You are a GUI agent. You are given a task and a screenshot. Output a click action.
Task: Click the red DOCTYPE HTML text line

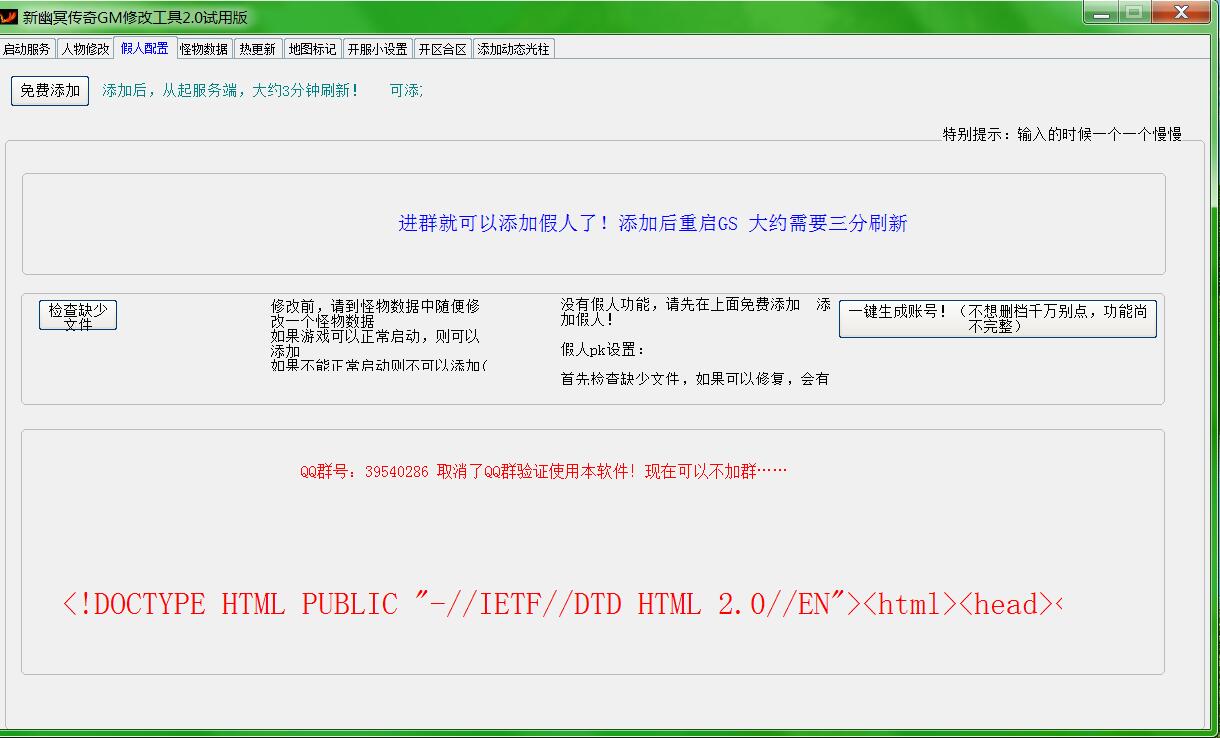[562, 604]
